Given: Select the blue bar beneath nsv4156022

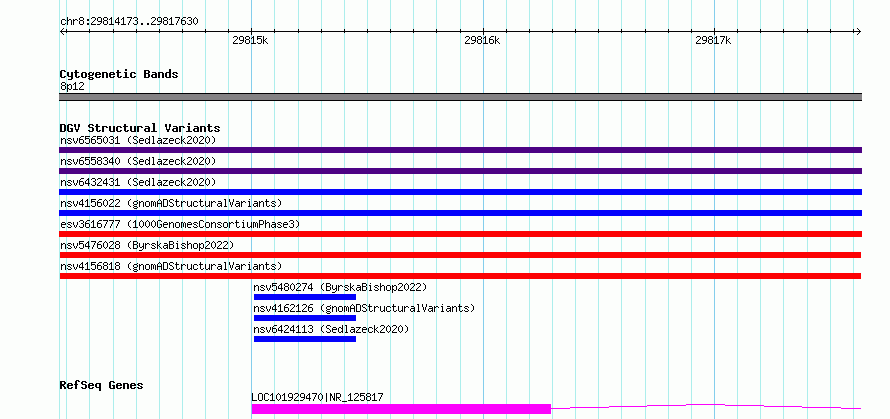Looking at the screenshot, I should click(x=460, y=213).
